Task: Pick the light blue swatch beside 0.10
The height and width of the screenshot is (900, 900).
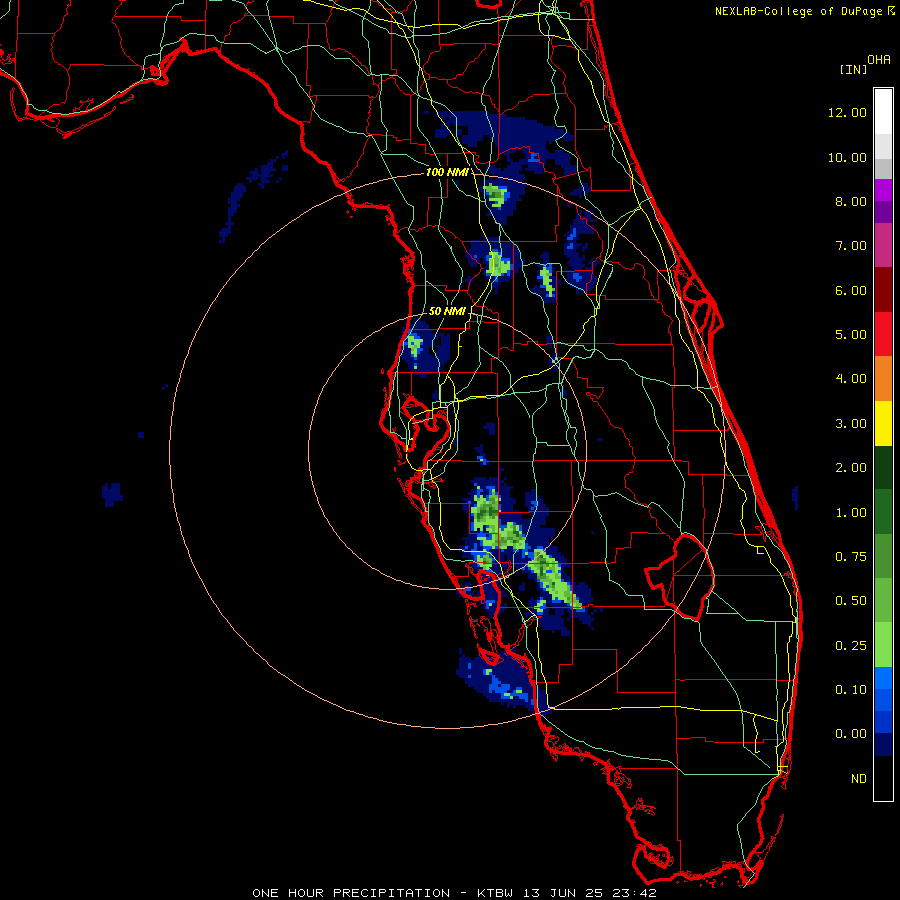Action: [883, 678]
